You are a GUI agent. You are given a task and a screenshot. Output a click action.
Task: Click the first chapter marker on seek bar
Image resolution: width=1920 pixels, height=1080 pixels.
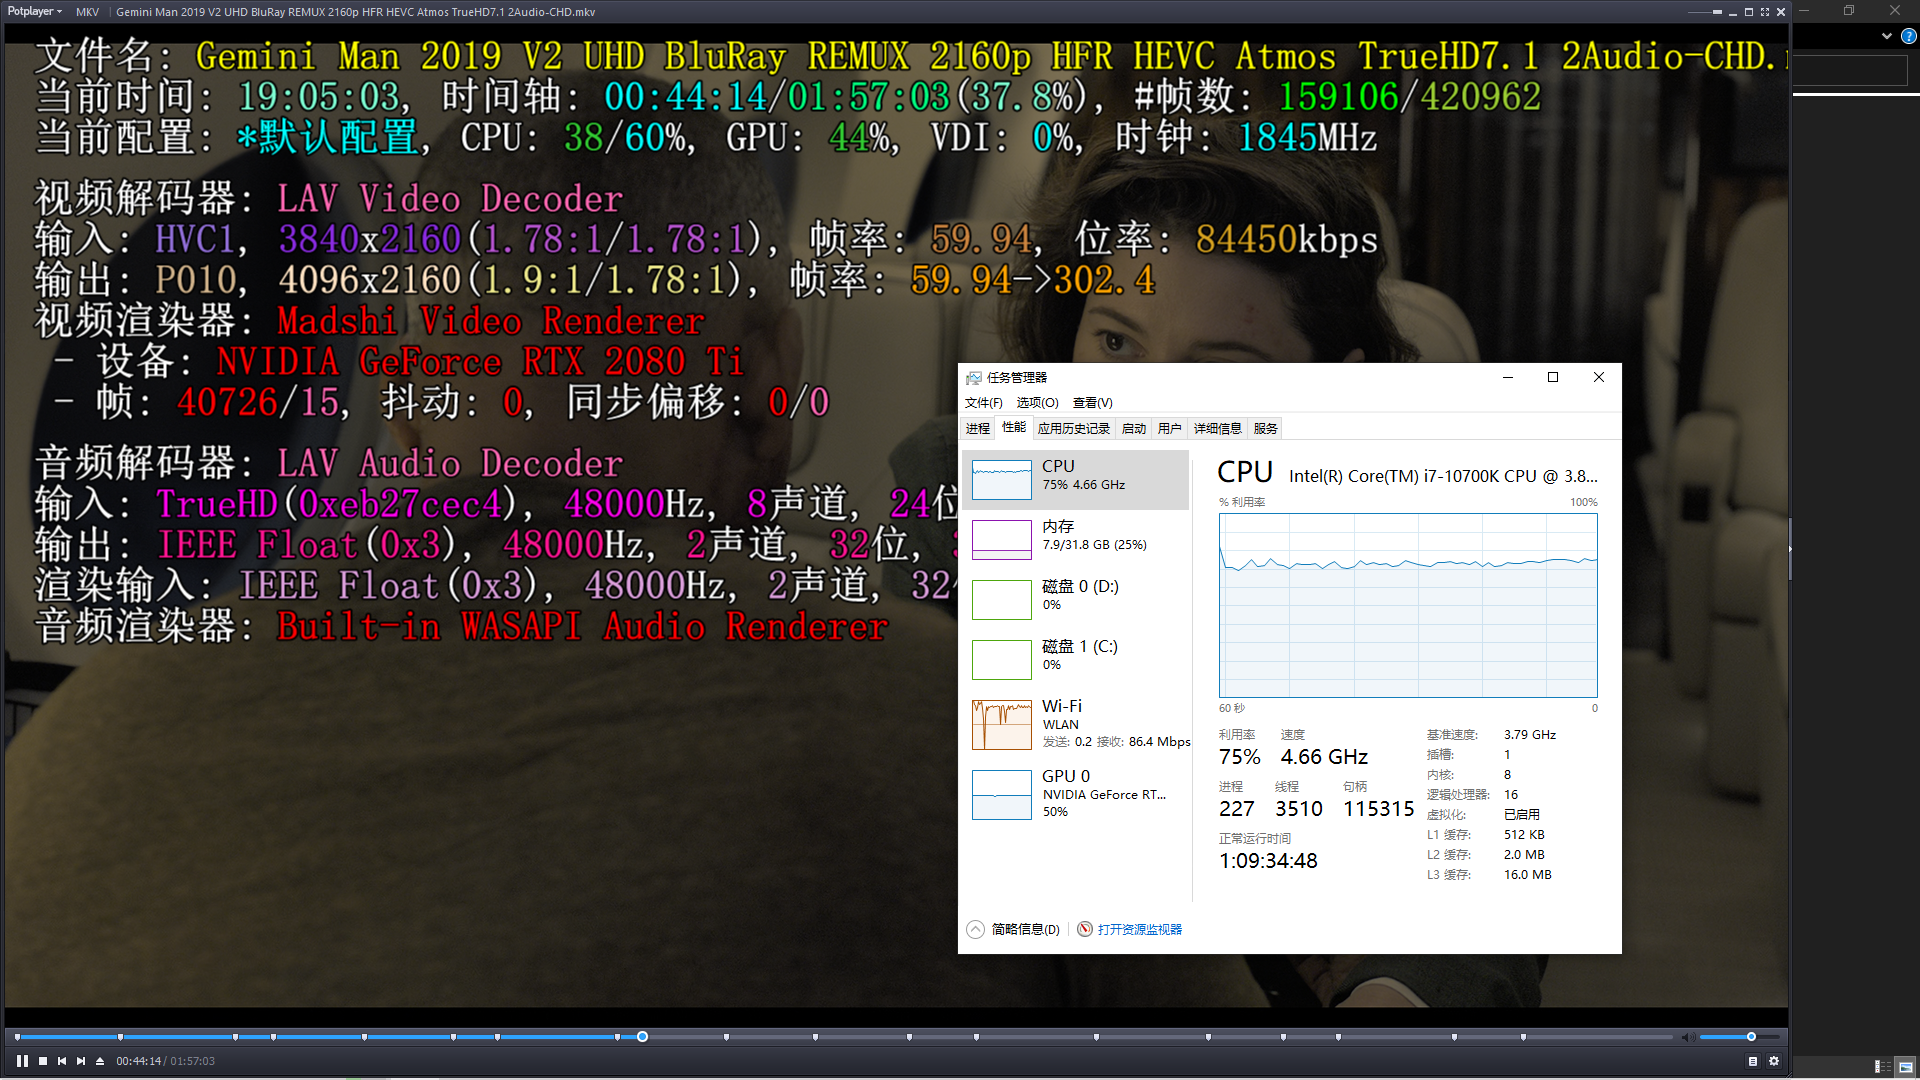pos(17,1037)
